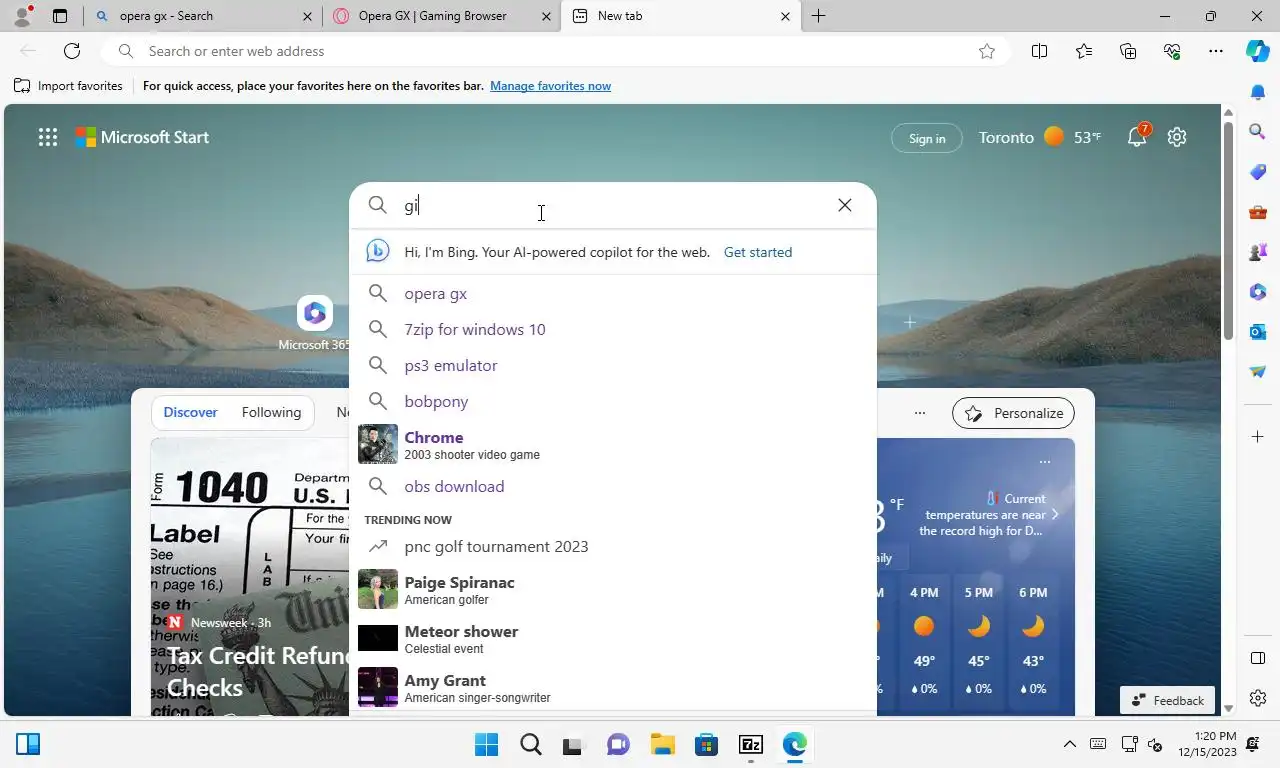Image resolution: width=1280 pixels, height=768 pixels.
Task: Select suggestion bobpony
Action: click(613, 401)
